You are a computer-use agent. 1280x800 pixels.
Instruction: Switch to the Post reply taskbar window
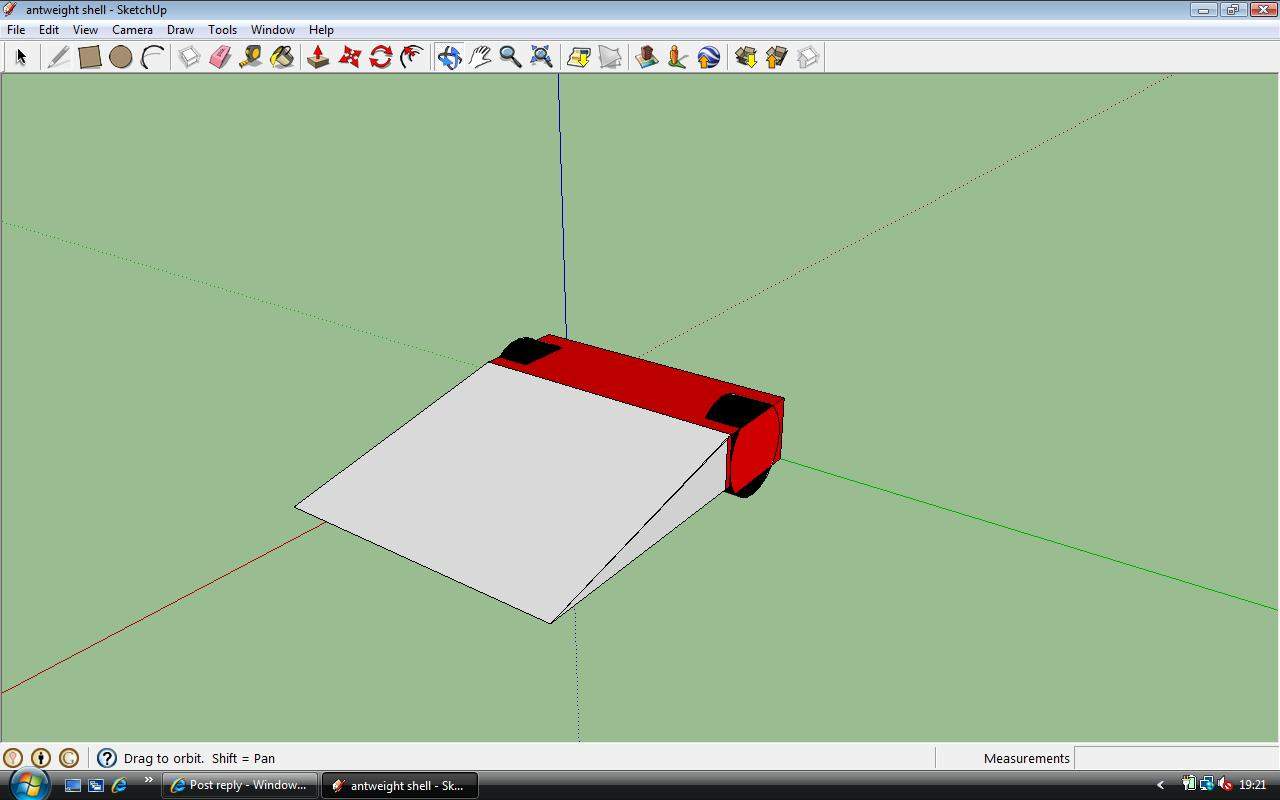pyautogui.click(x=240, y=785)
